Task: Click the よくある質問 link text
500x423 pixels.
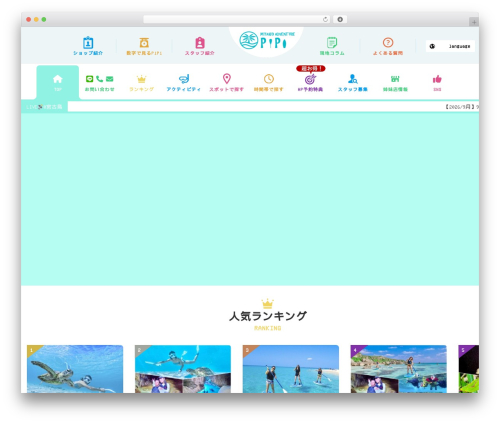Action: (388, 53)
